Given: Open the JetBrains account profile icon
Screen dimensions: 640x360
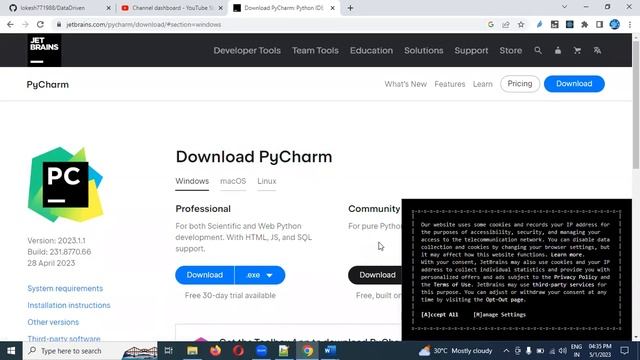Looking at the screenshot, I should pos(558,51).
